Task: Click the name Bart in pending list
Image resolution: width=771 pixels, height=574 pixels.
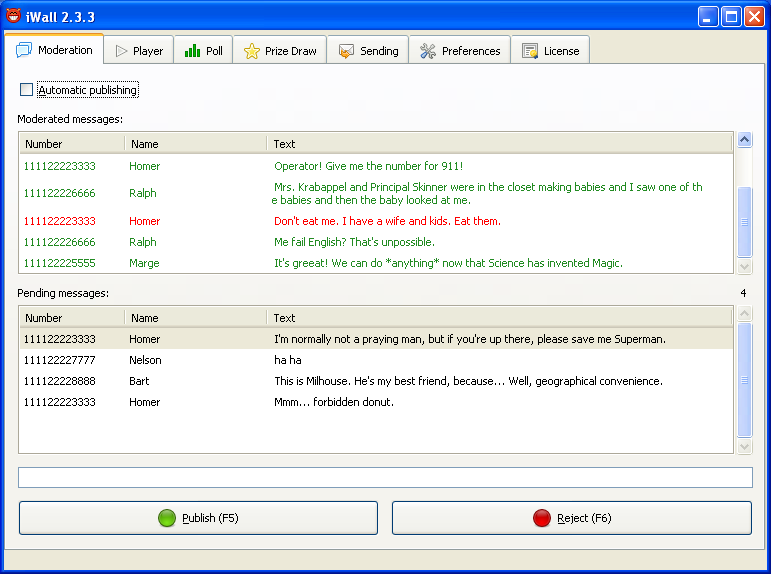Action: (x=139, y=381)
